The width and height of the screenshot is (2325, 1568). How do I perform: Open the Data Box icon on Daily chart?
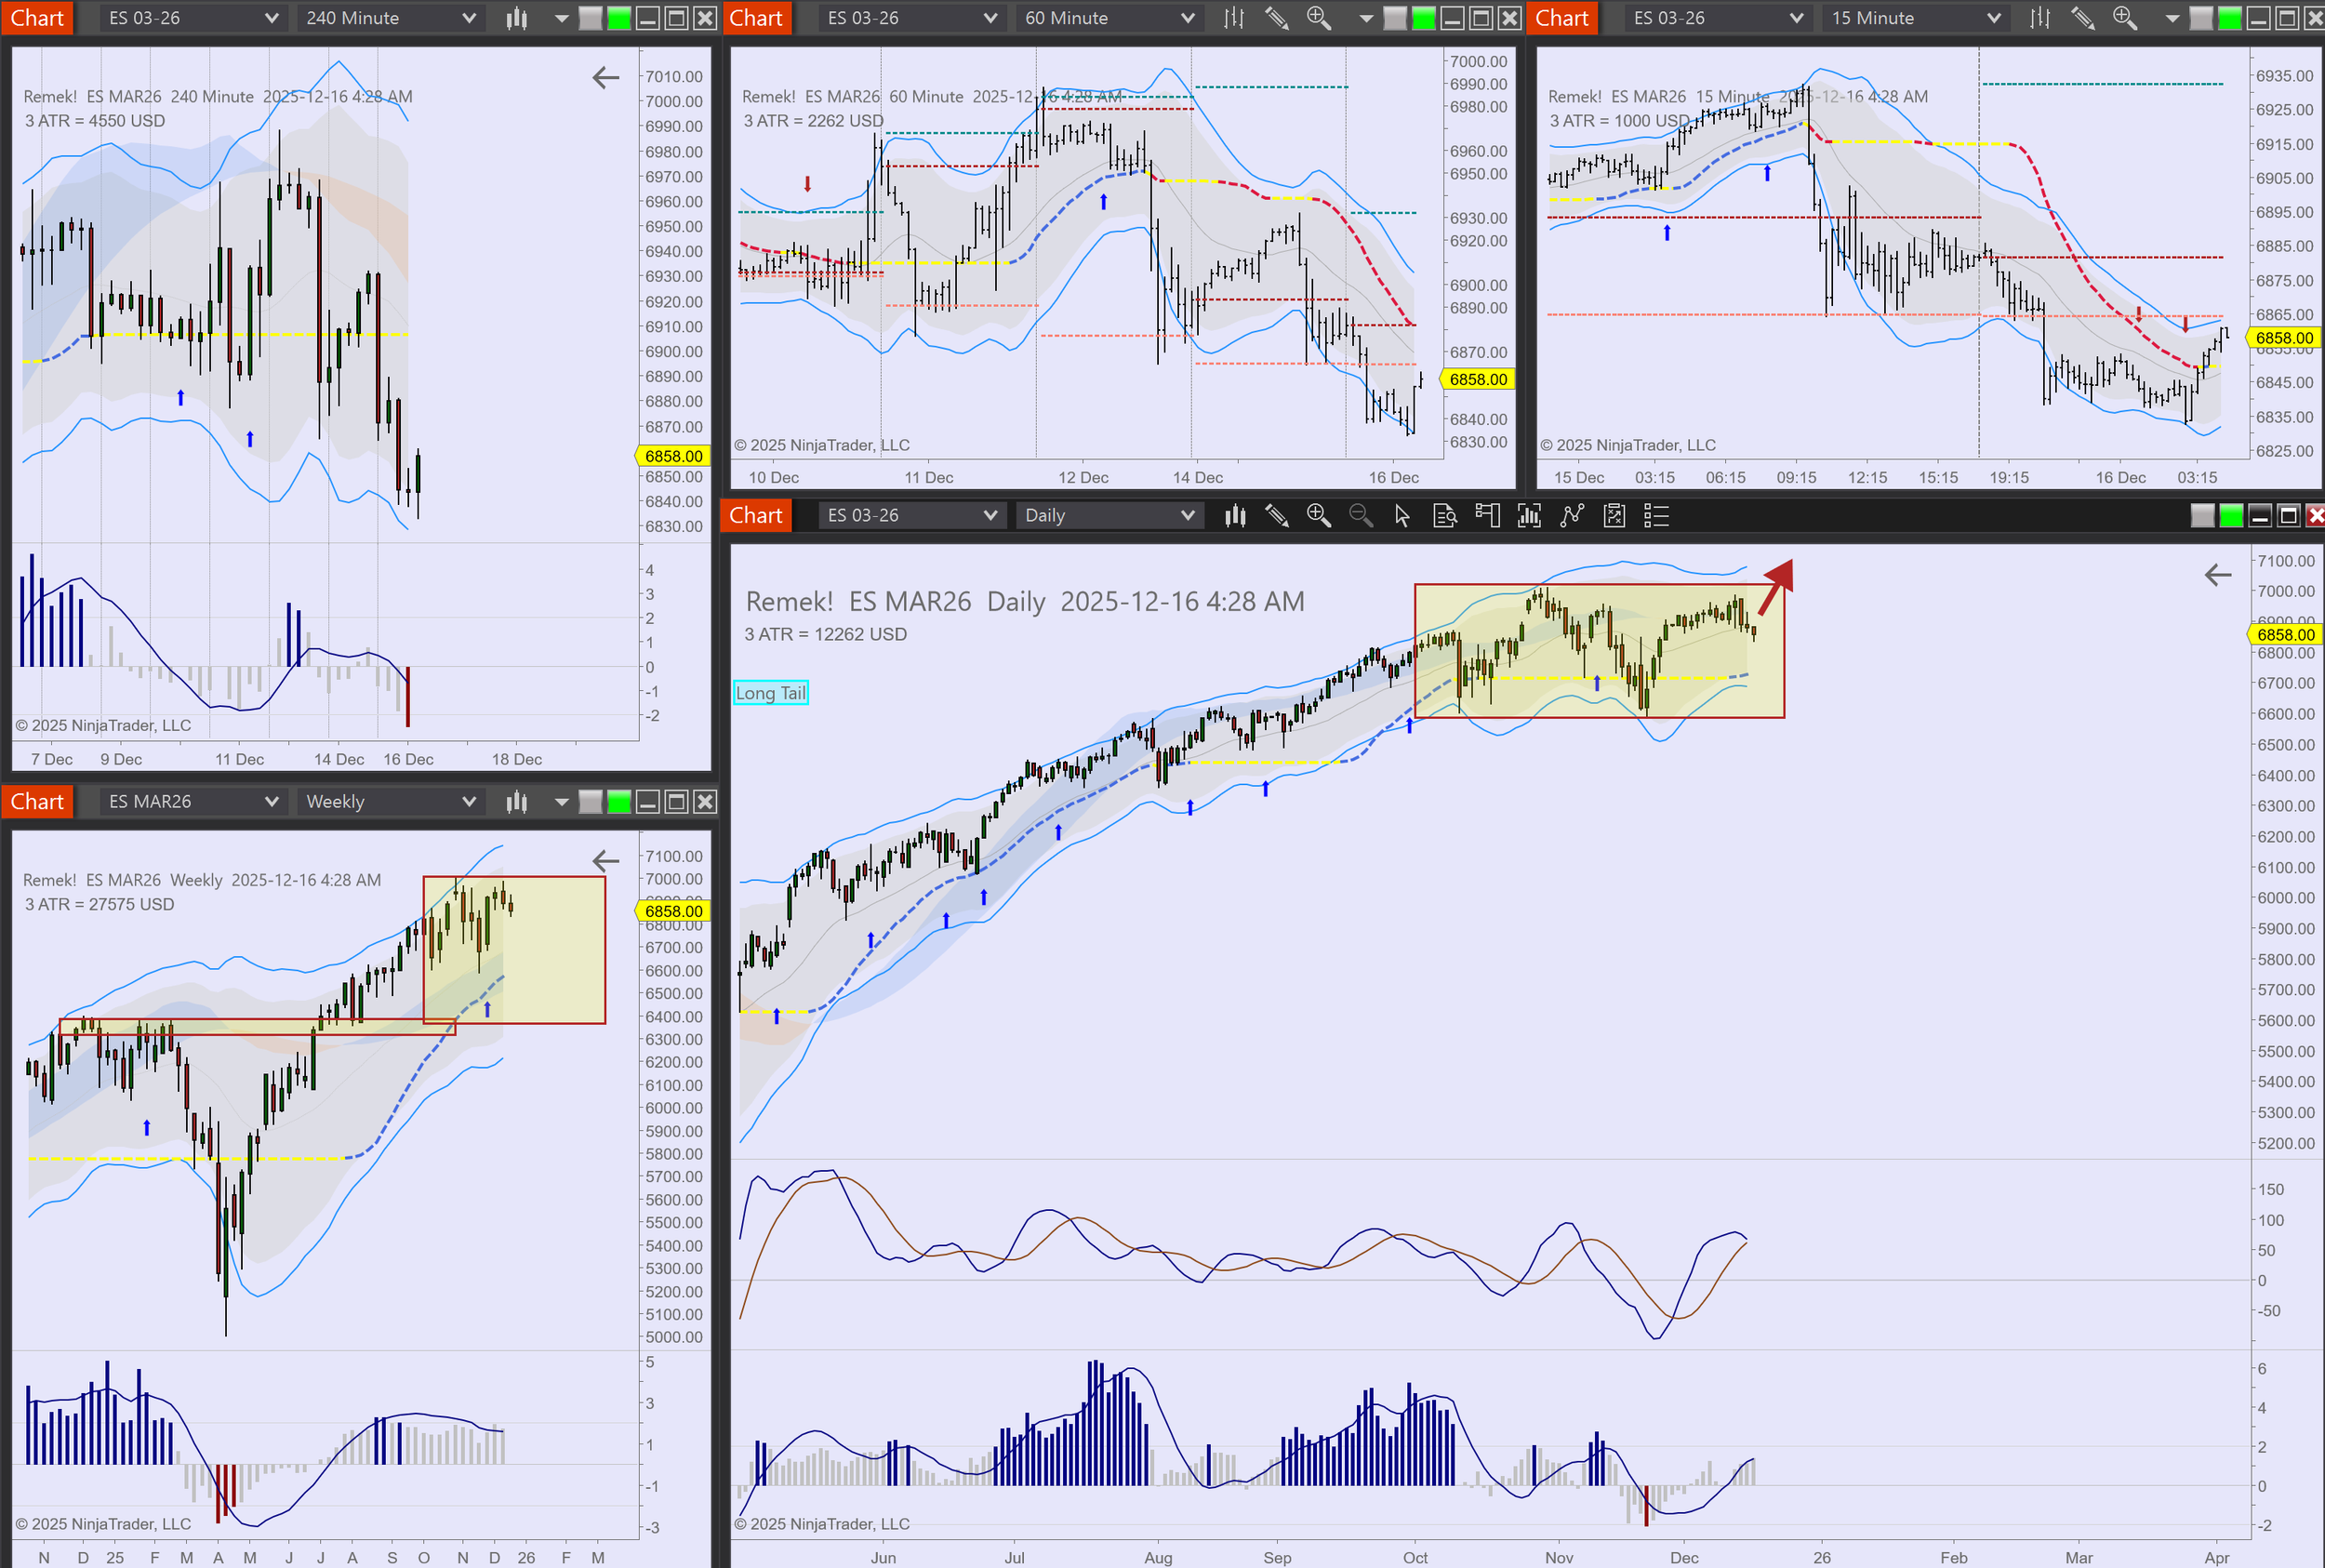point(1444,516)
